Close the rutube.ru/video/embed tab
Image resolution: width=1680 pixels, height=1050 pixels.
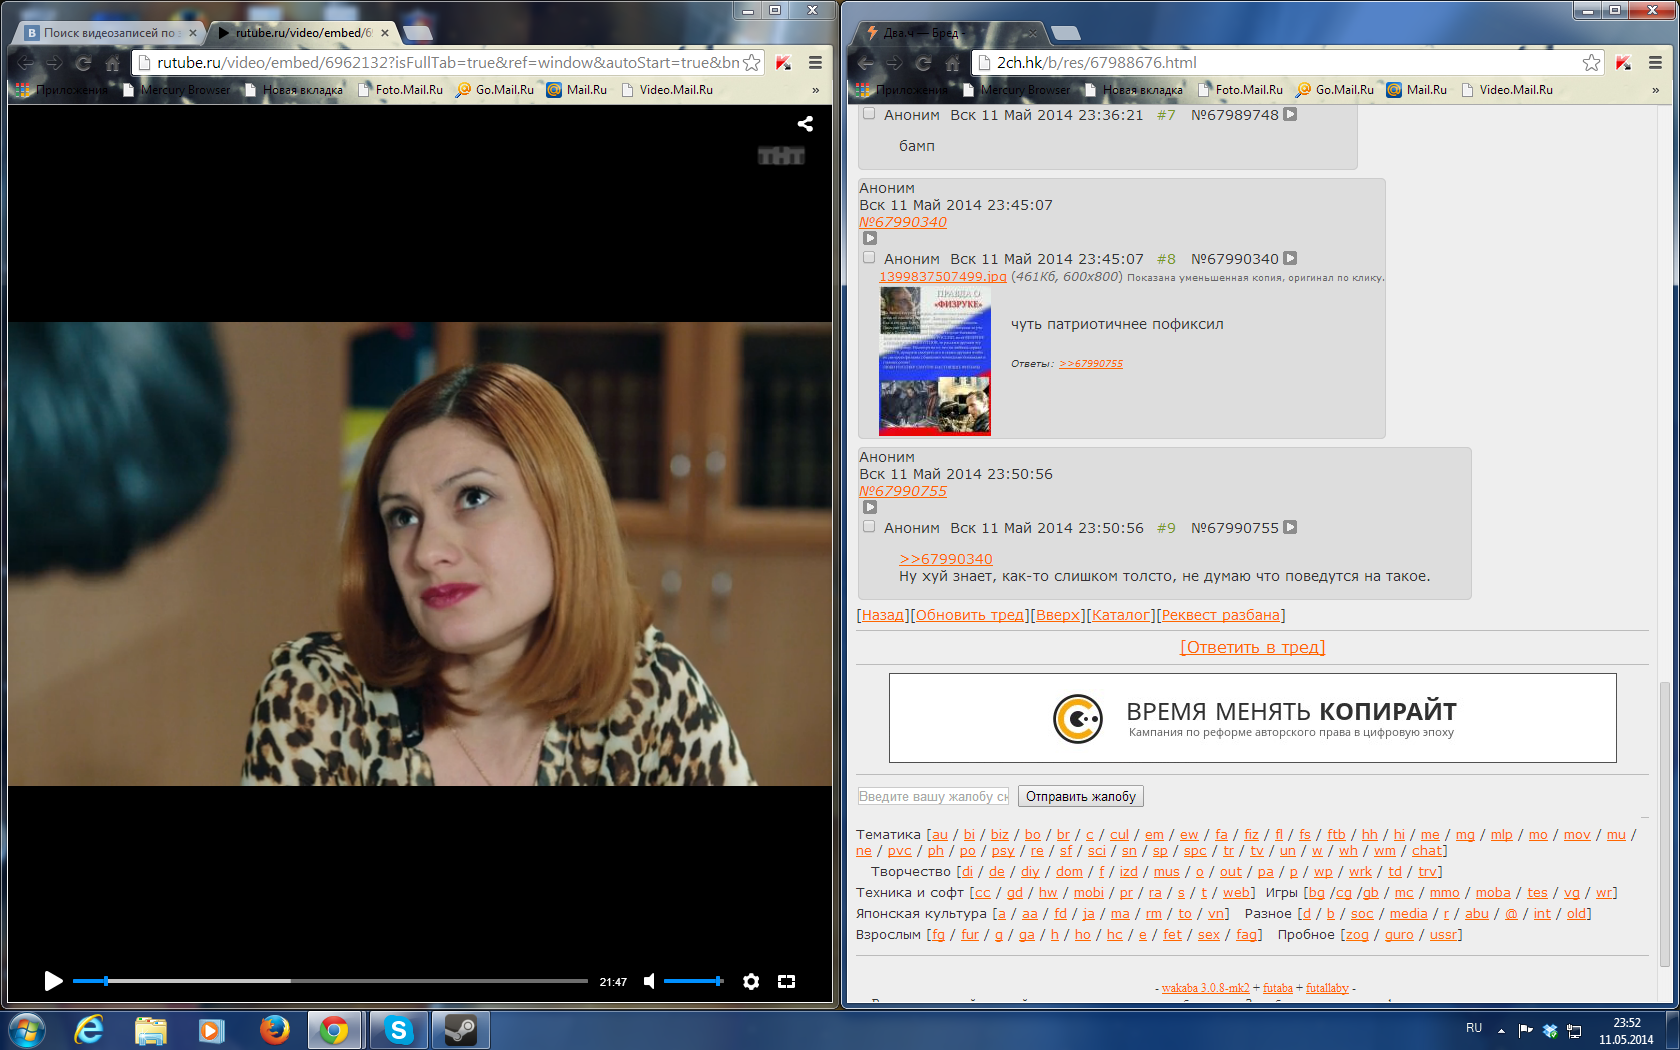(x=385, y=33)
